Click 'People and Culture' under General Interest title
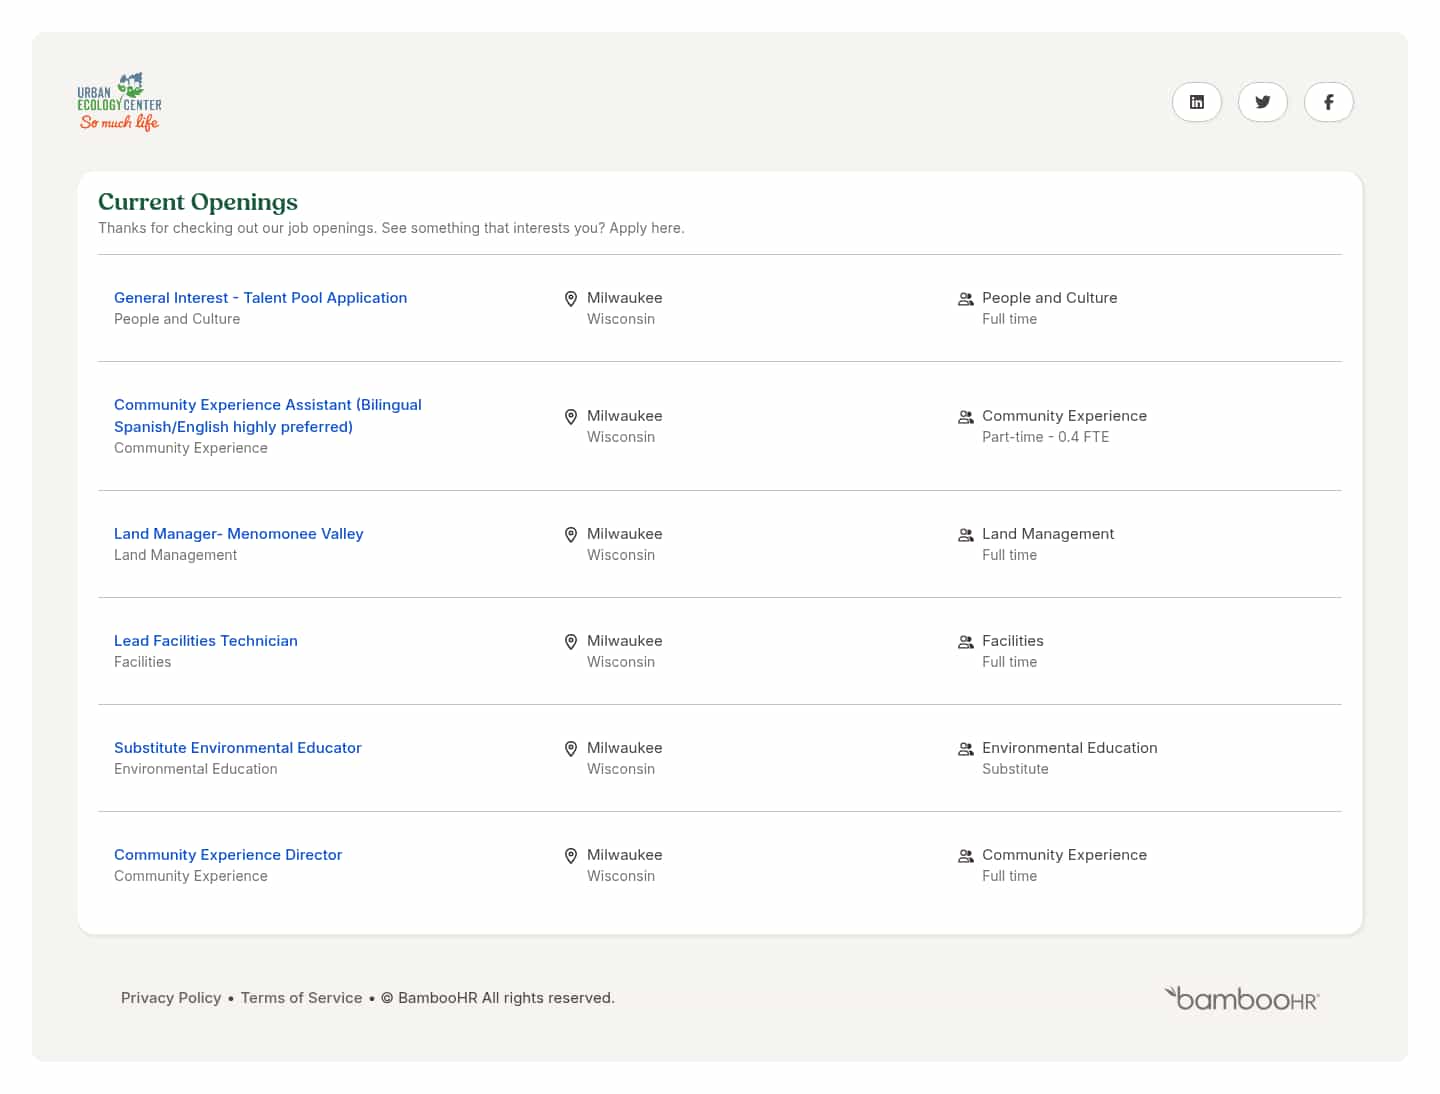 [x=177, y=319]
